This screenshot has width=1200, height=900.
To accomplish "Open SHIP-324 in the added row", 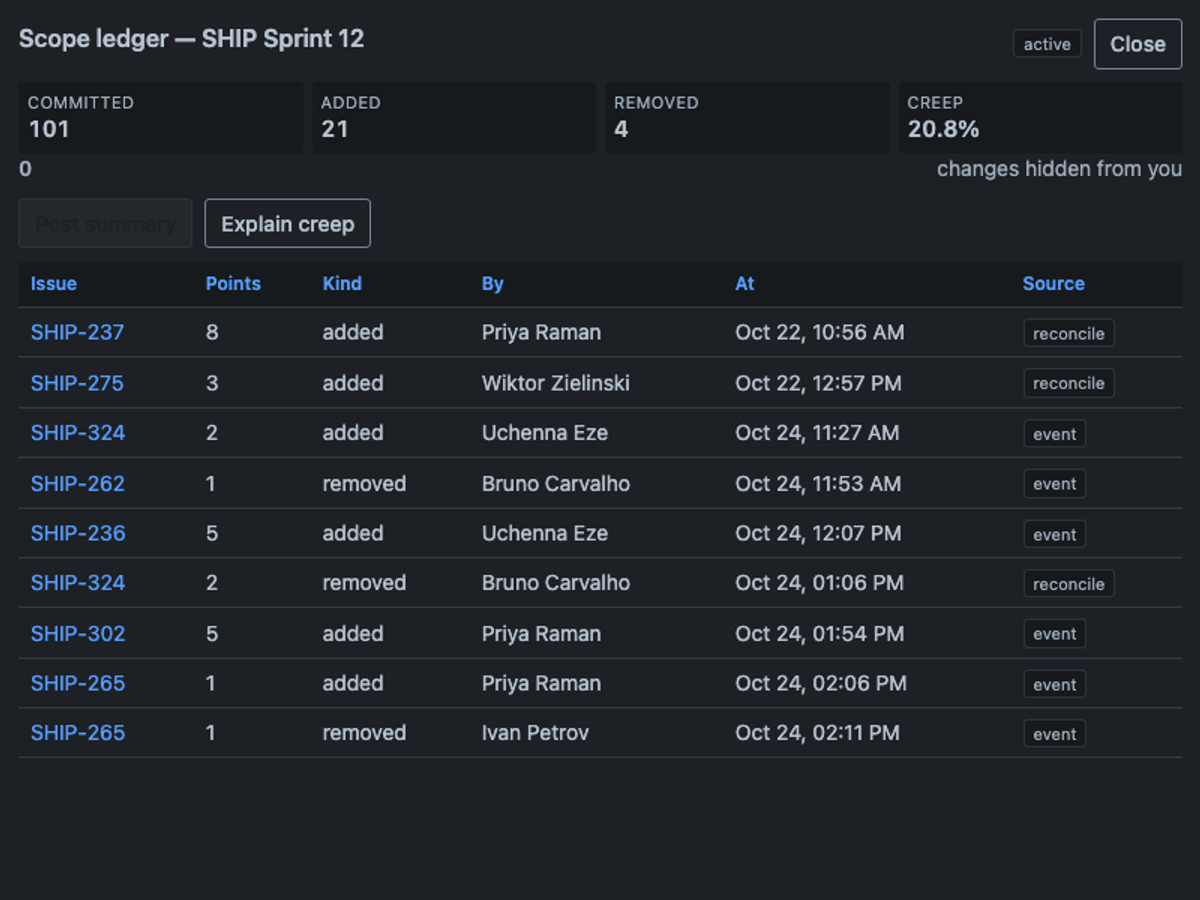I will pos(77,433).
